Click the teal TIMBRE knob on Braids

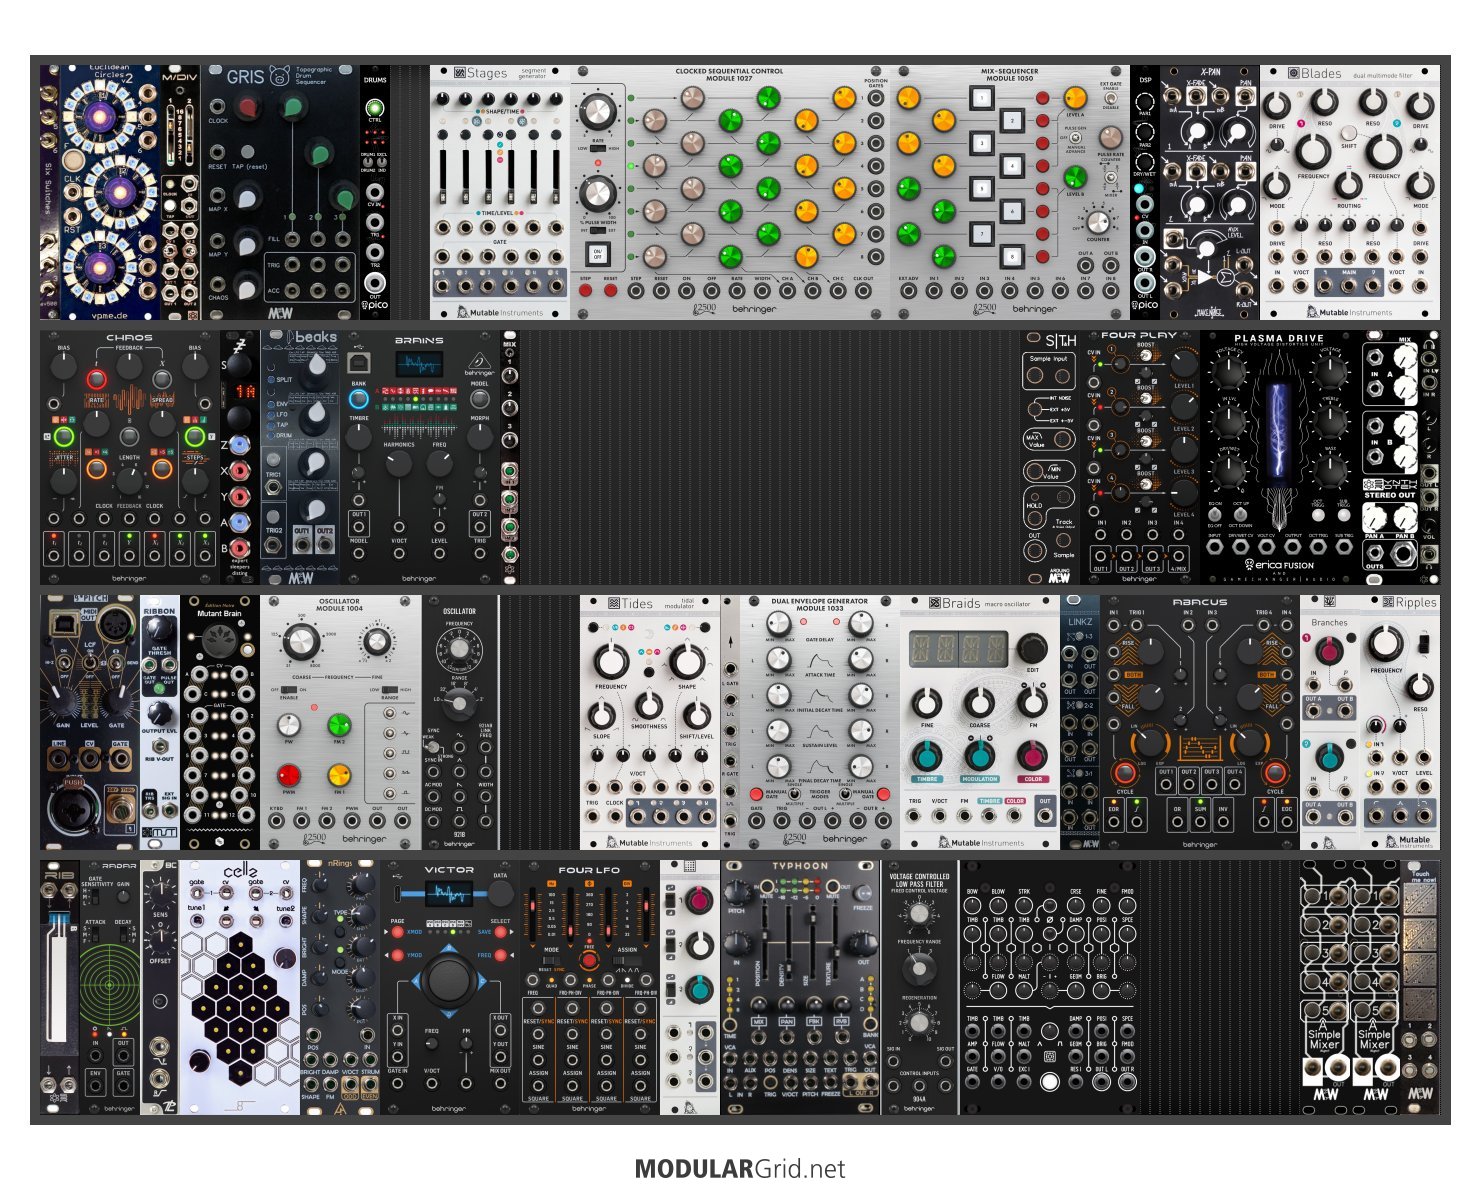pos(927,756)
